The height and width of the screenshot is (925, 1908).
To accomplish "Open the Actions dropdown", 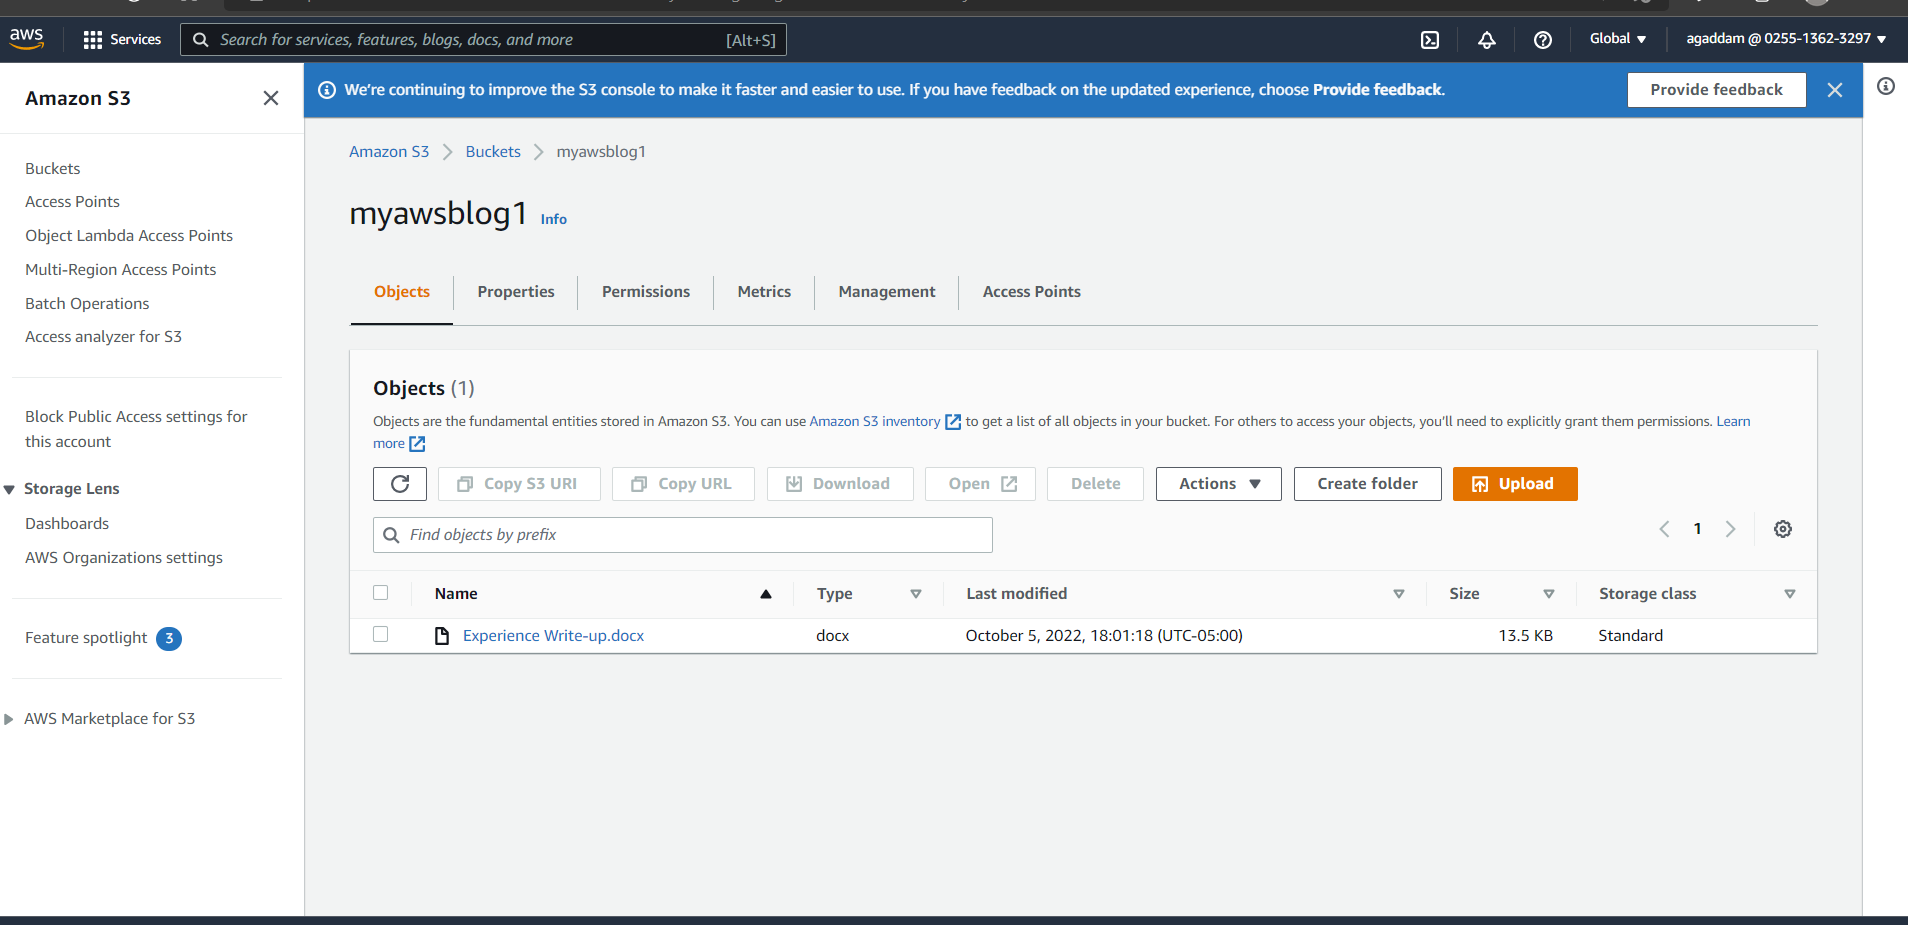I will point(1216,483).
